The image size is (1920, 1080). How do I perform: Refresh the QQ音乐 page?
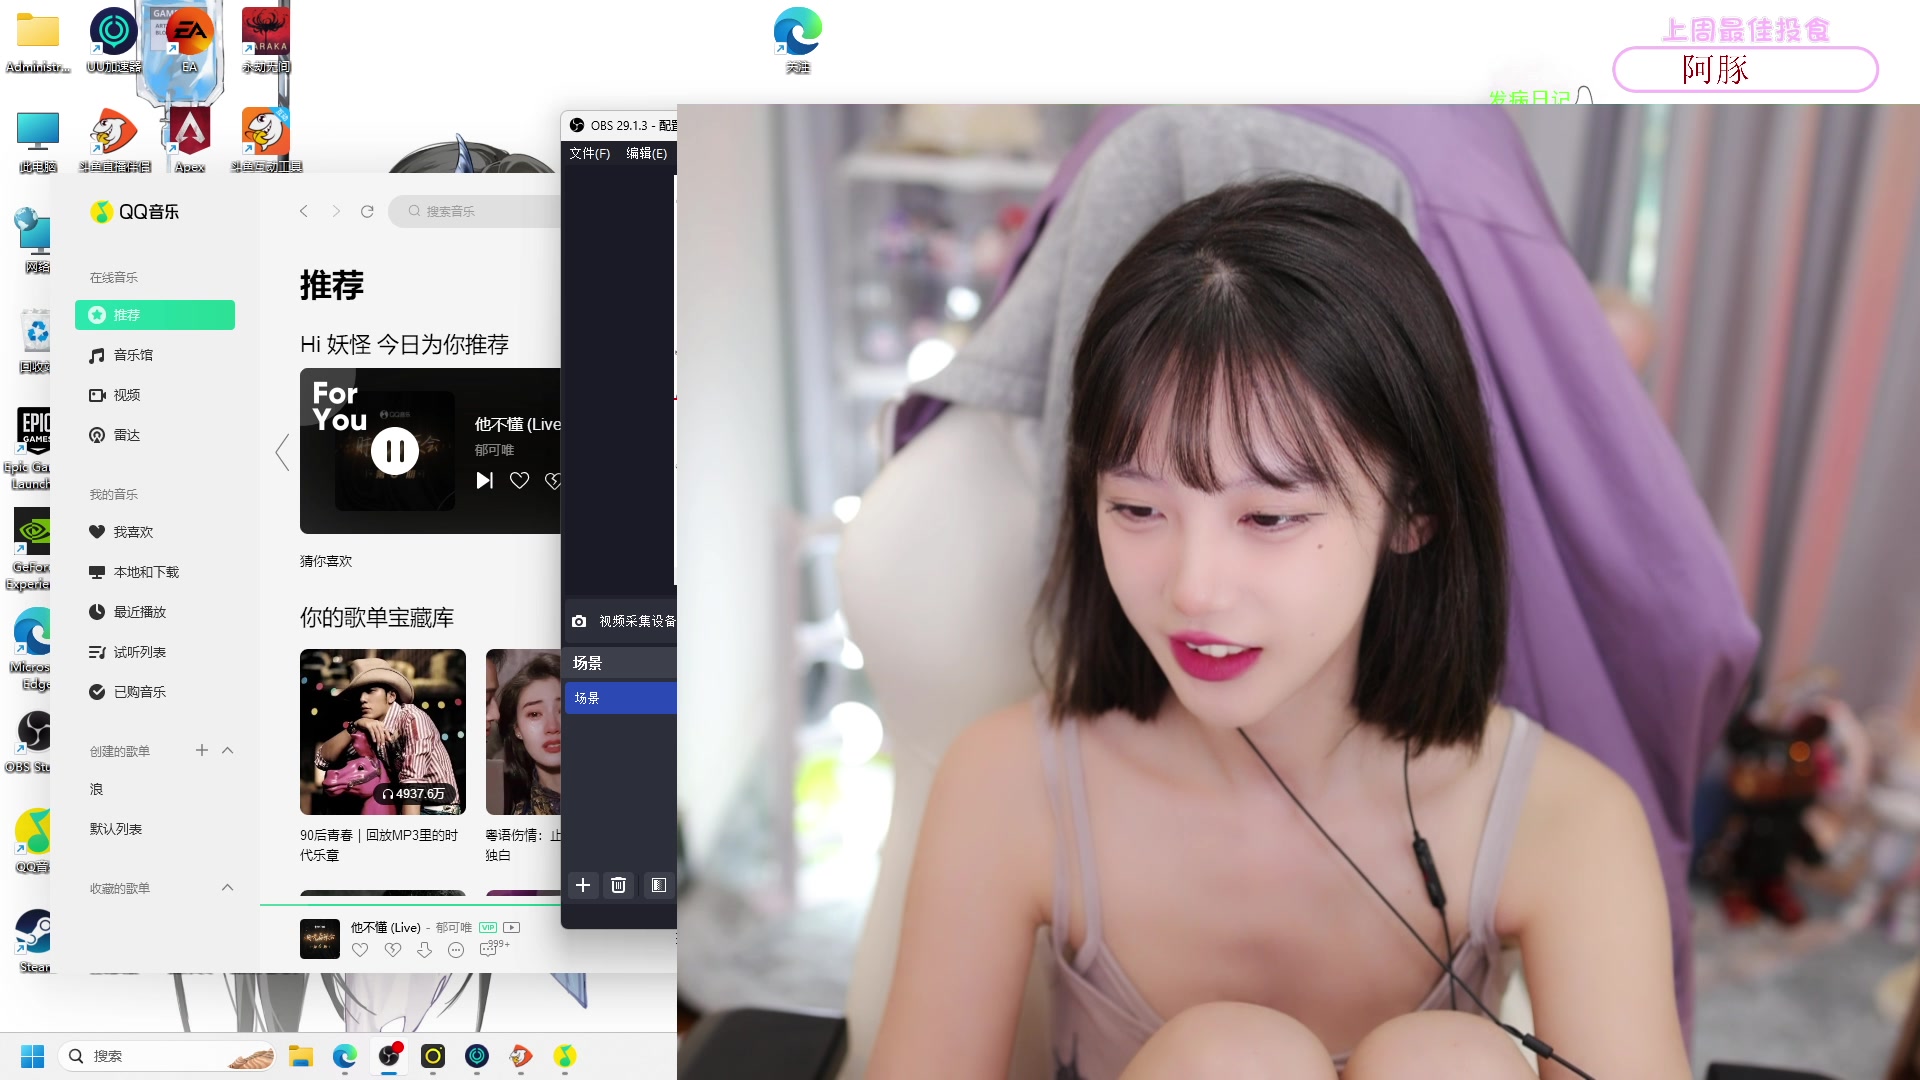[x=367, y=211]
